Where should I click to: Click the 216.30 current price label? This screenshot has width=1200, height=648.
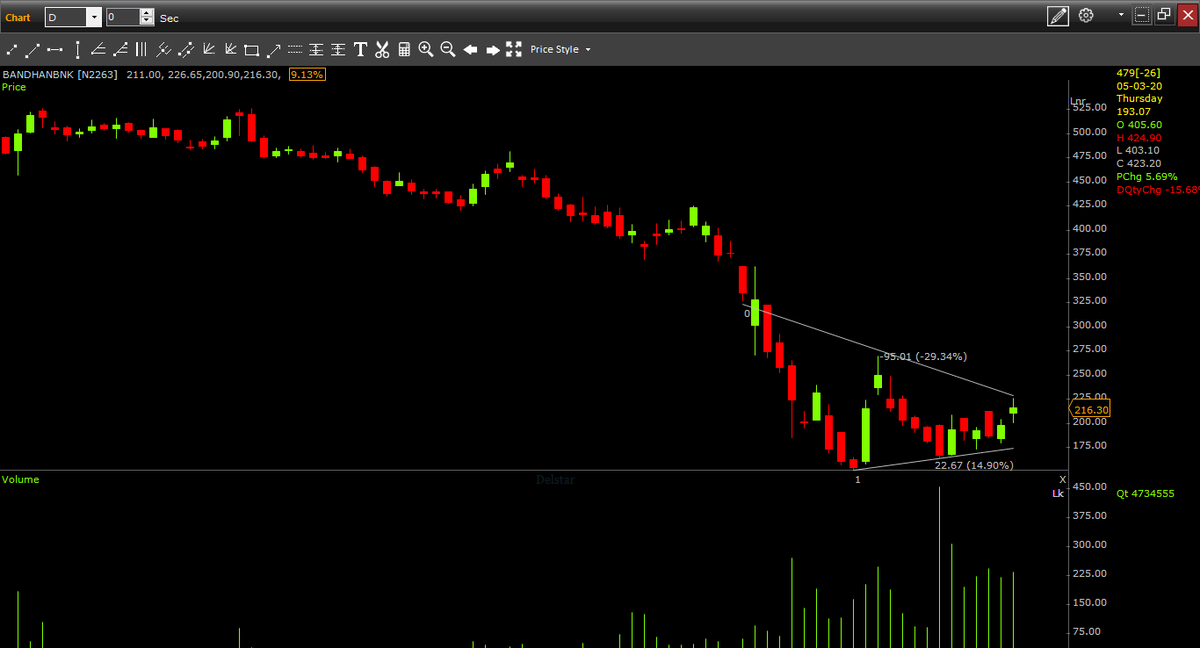[1090, 409]
